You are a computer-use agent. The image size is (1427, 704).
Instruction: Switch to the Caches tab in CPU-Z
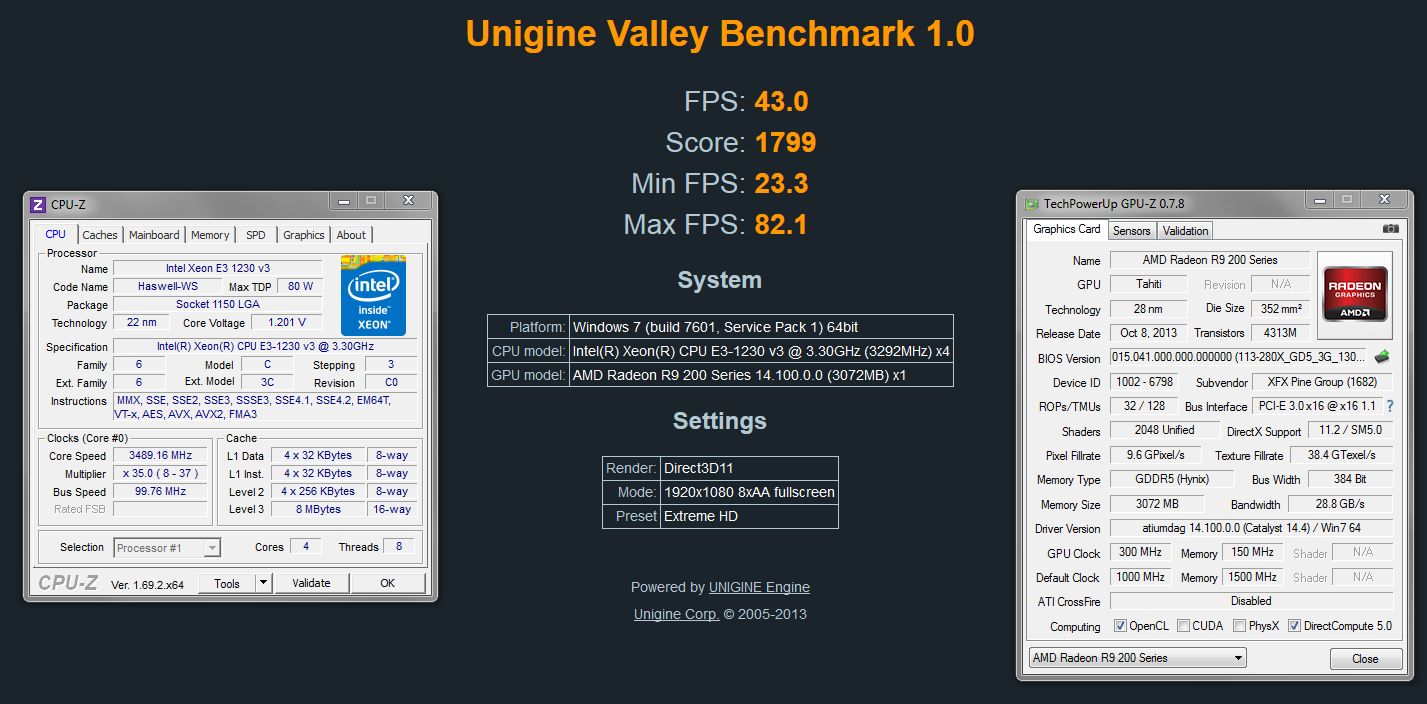point(100,235)
